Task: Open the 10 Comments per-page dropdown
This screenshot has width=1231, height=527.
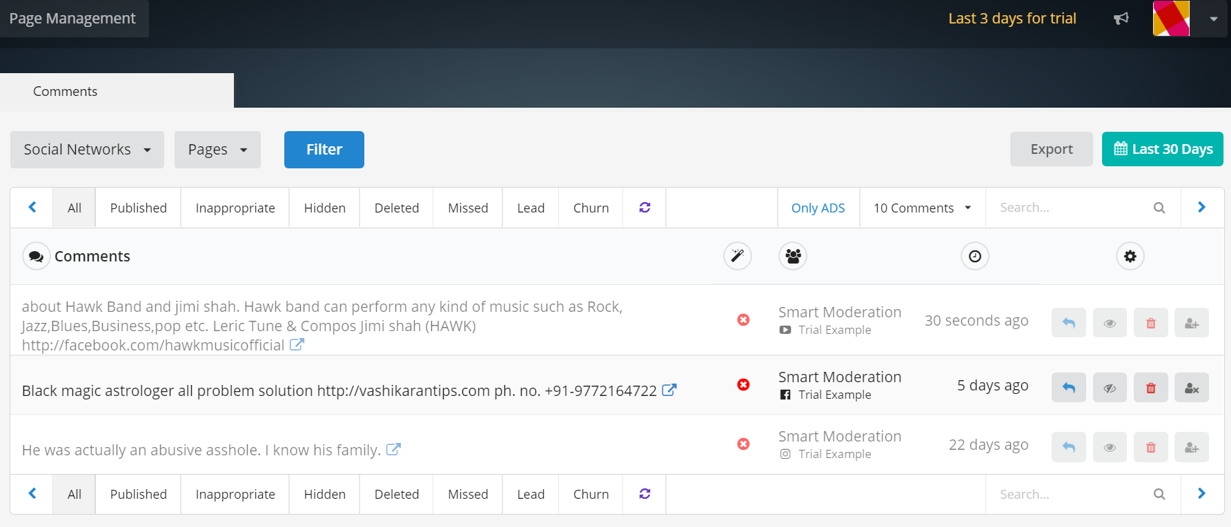Action: point(921,208)
